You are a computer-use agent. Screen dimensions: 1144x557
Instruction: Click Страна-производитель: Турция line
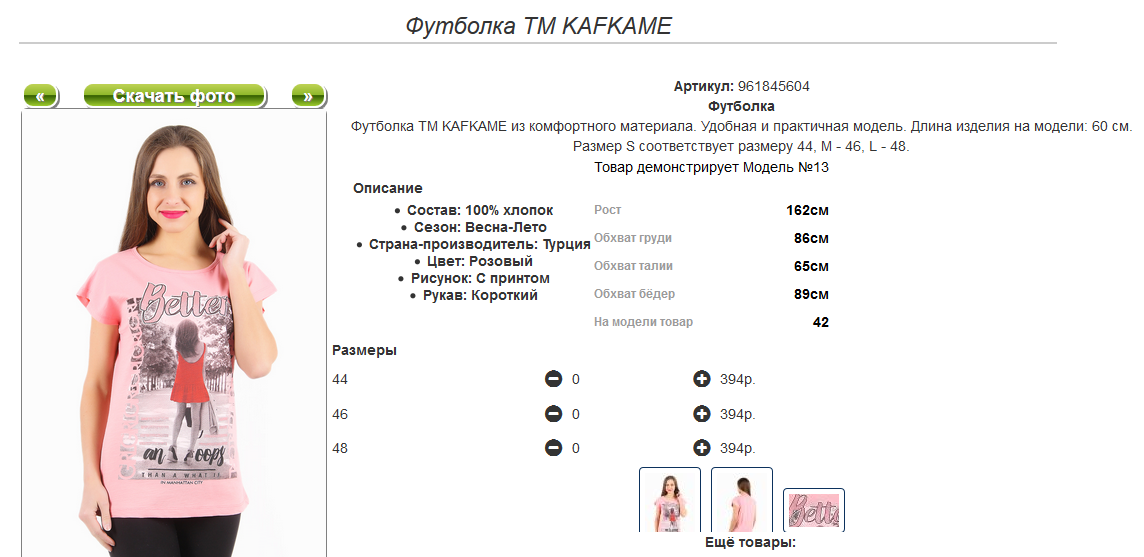(479, 245)
